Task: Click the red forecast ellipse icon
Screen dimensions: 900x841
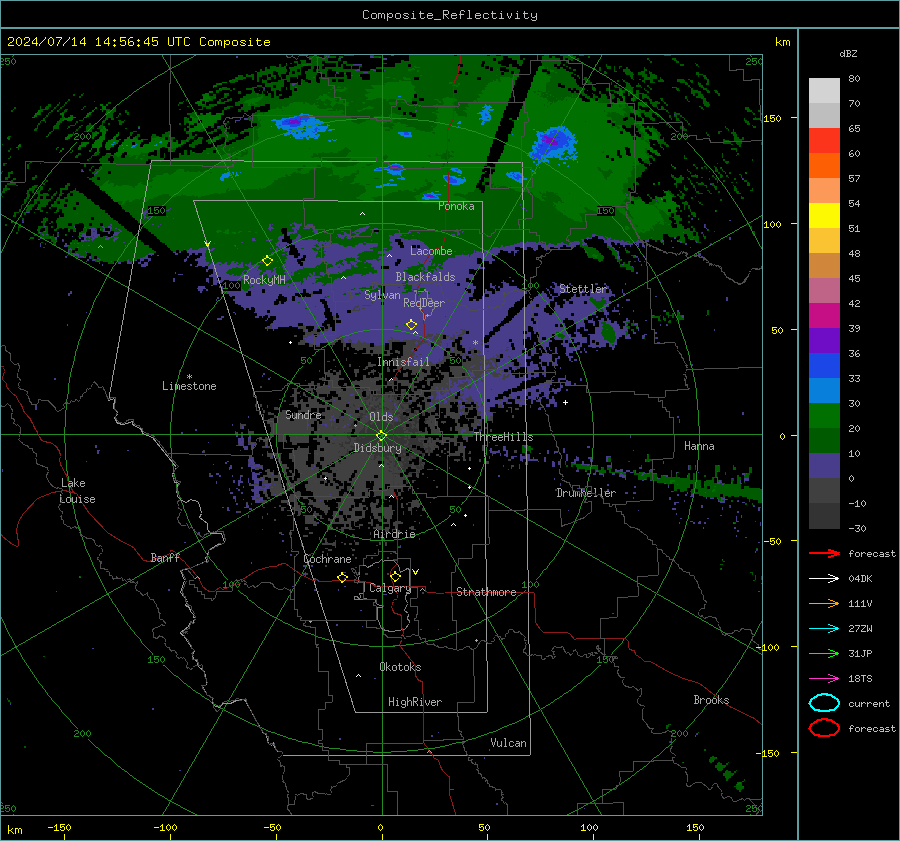Action: (824, 728)
